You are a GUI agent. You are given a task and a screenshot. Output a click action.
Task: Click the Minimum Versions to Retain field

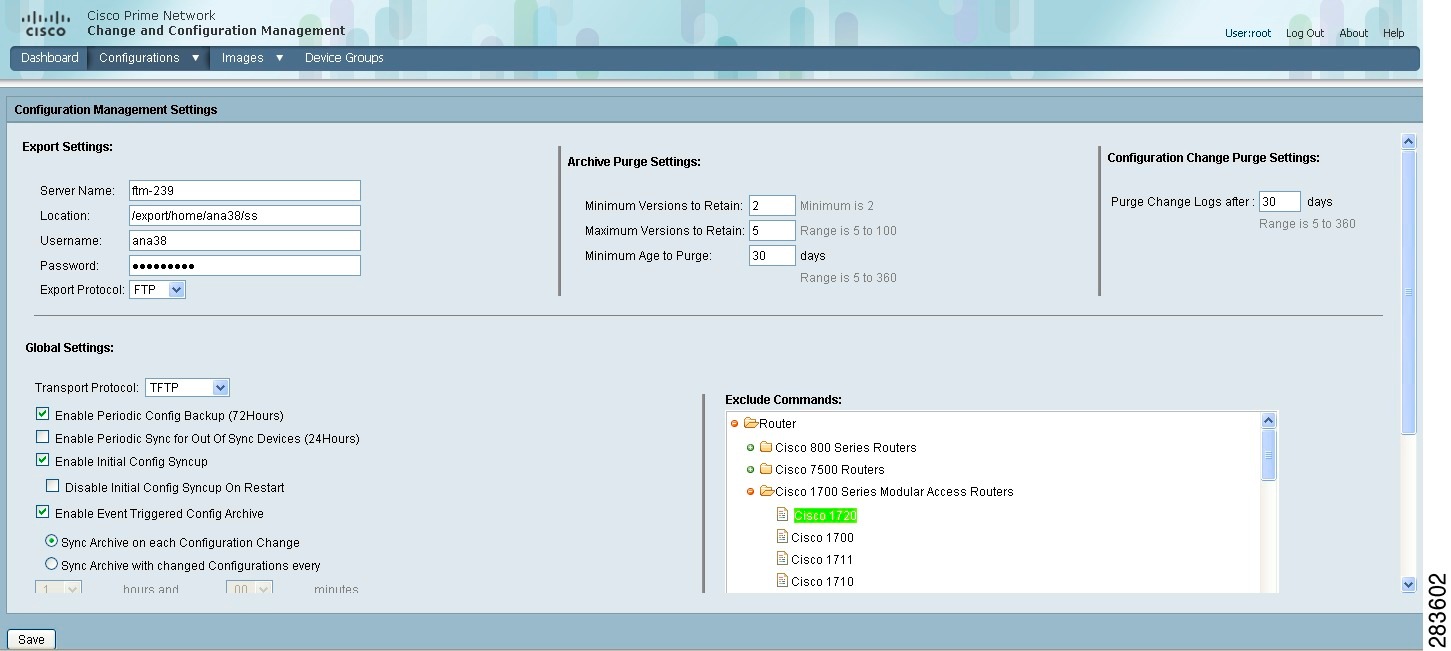click(772, 205)
